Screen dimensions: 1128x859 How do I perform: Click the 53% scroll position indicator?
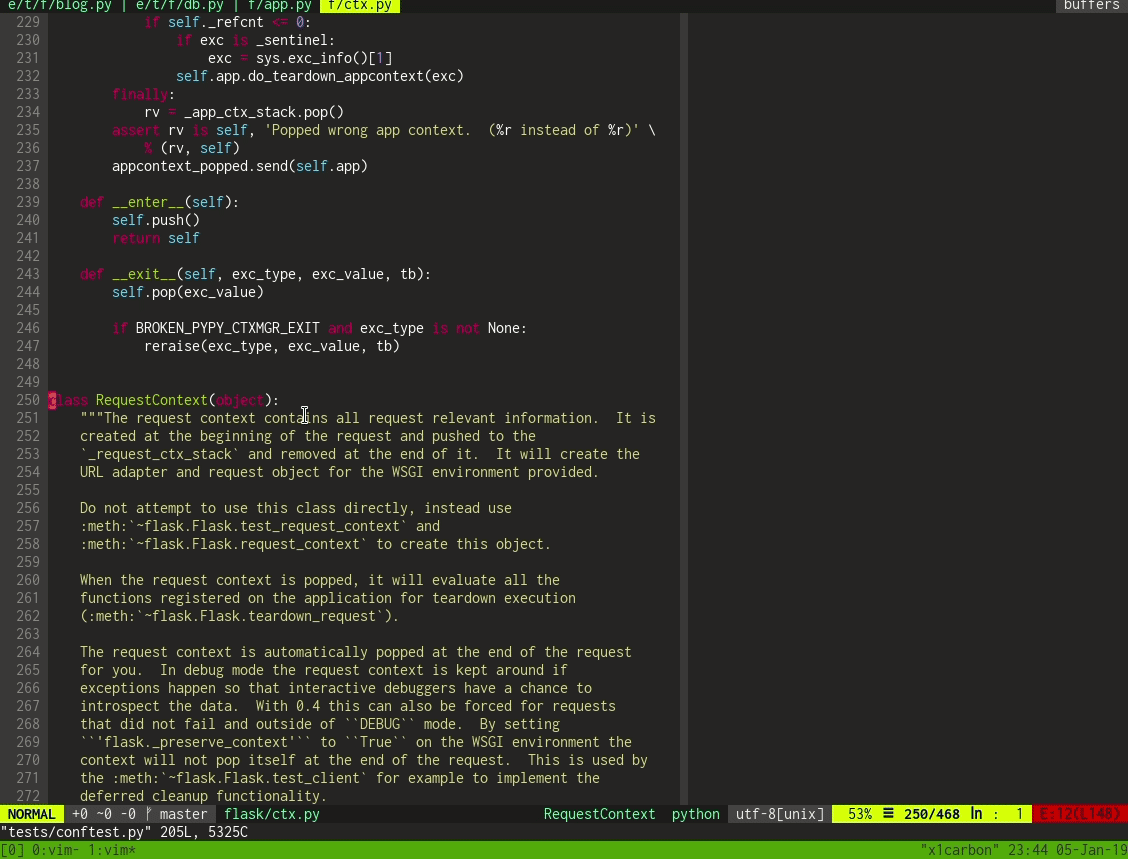[x=858, y=814]
